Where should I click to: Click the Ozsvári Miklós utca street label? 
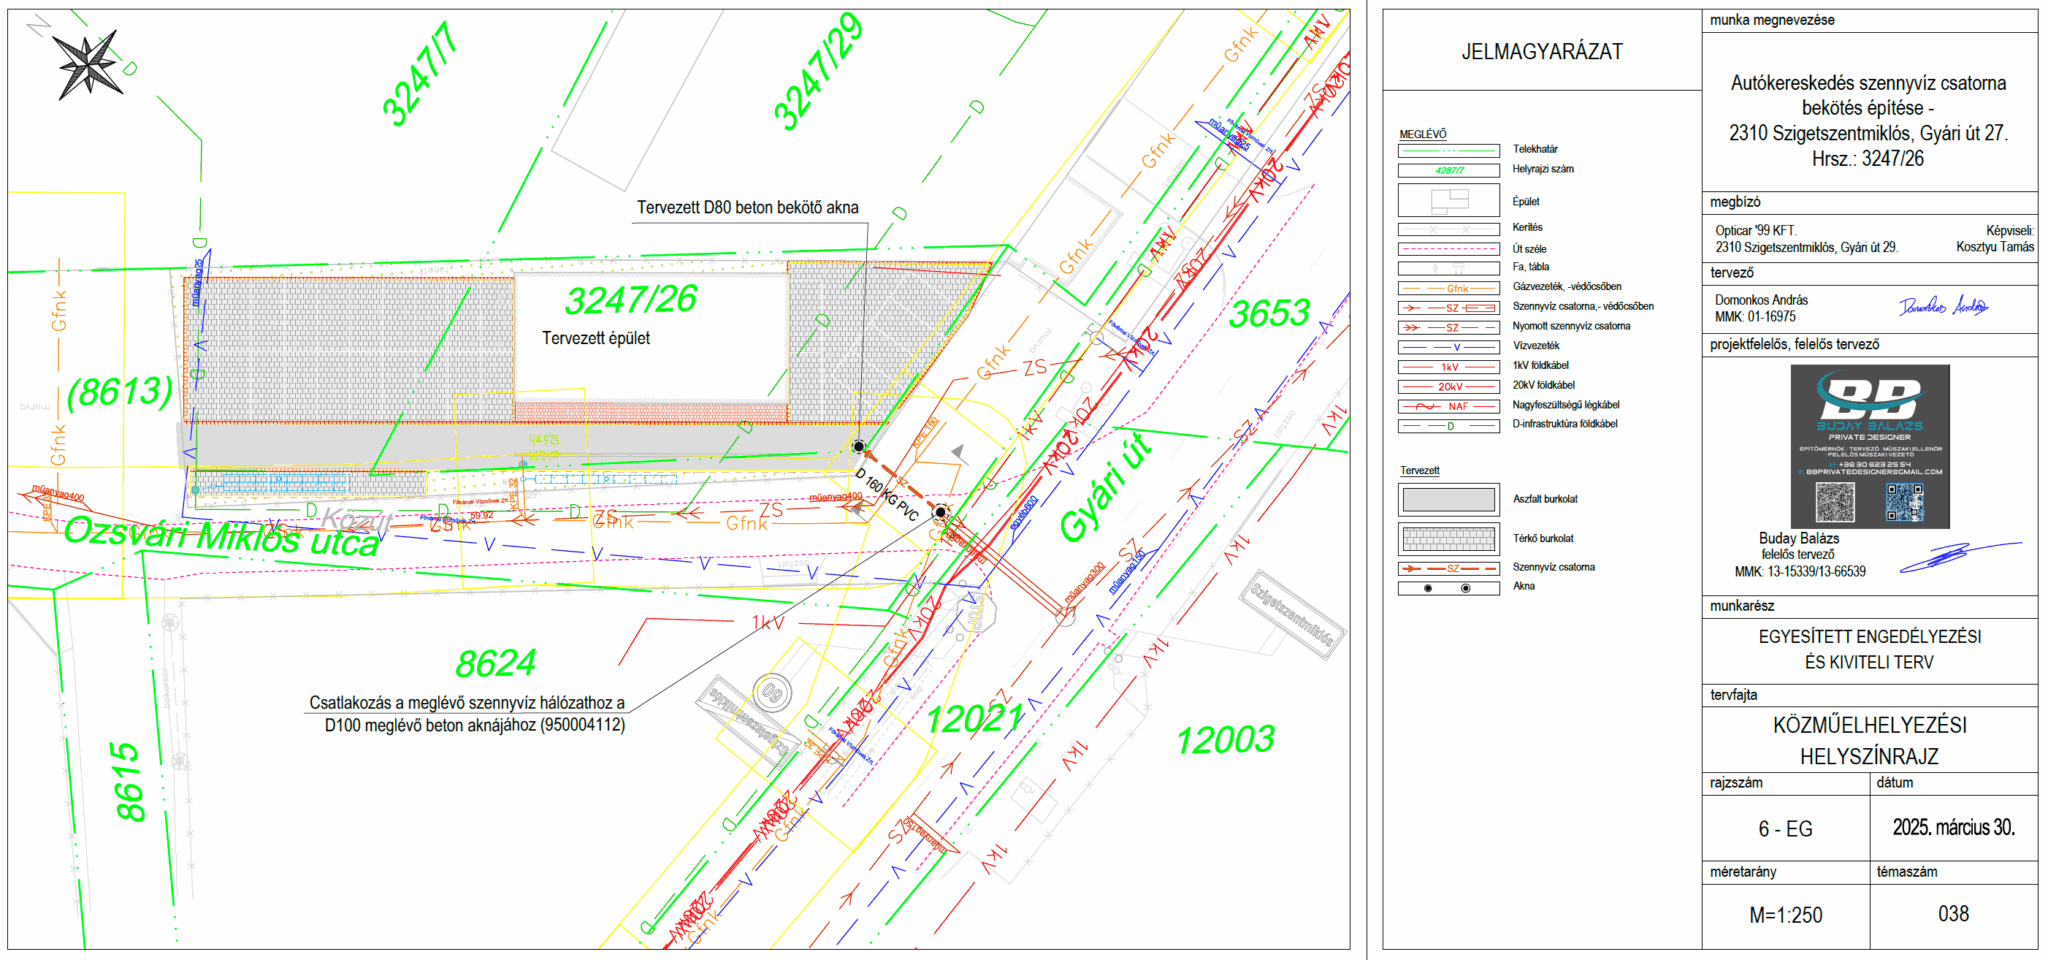pos(221,536)
